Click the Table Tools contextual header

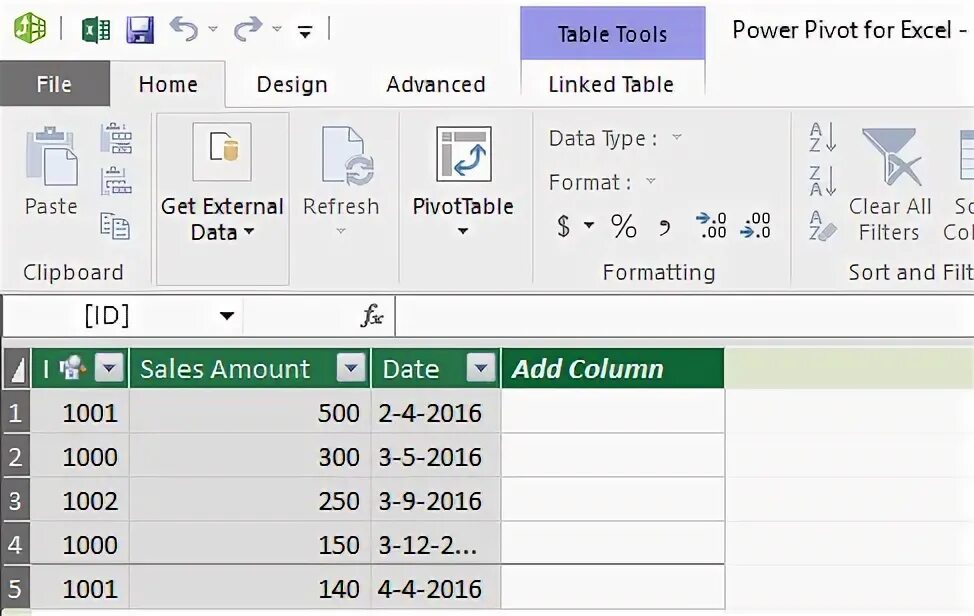tap(612, 34)
